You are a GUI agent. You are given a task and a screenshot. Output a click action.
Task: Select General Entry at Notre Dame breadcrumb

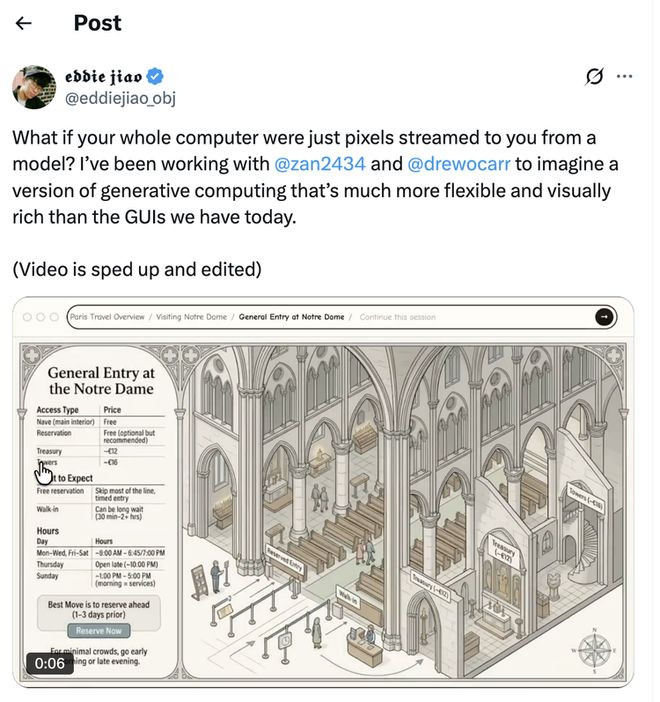pyautogui.click(x=291, y=317)
